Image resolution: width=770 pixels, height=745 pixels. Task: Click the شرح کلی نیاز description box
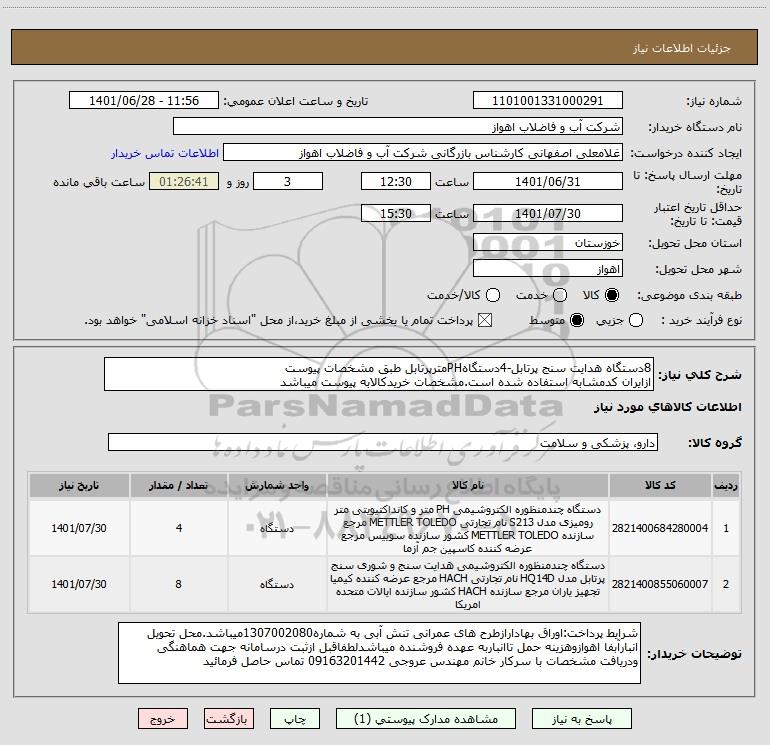[x=379, y=374]
